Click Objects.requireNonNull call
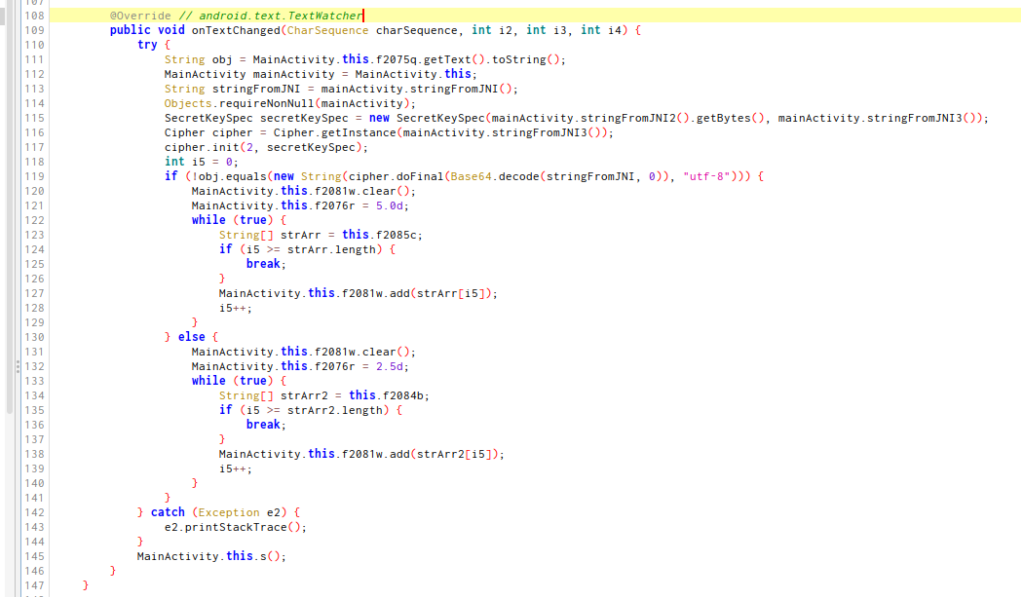The width and height of the screenshot is (1021, 597). tap(289, 104)
